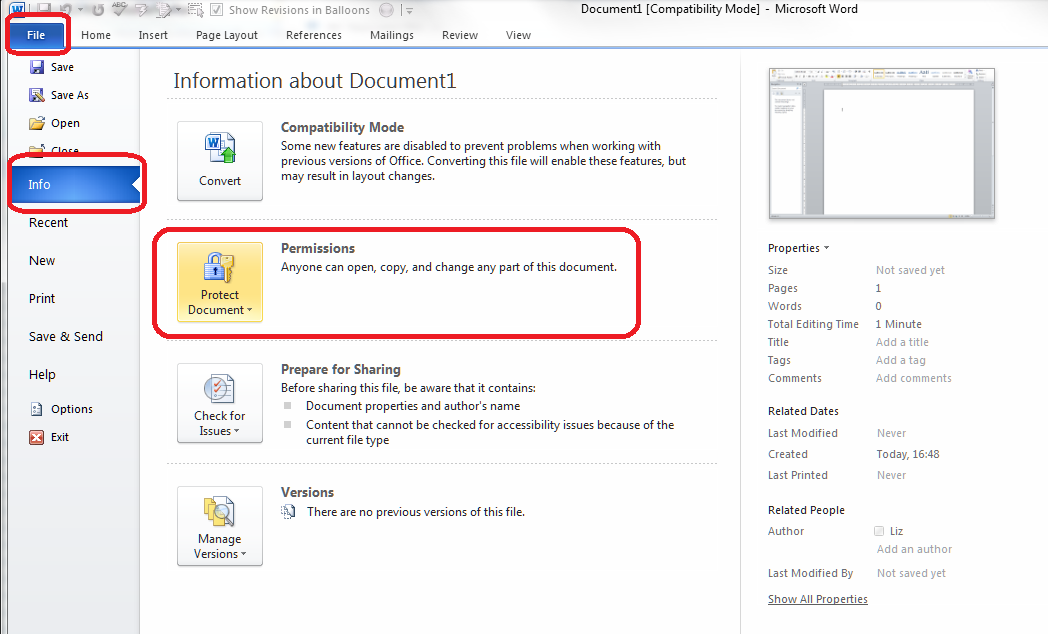The width and height of the screenshot is (1048, 634).
Task: Select Recent in the backstage menu
Action: click(48, 223)
